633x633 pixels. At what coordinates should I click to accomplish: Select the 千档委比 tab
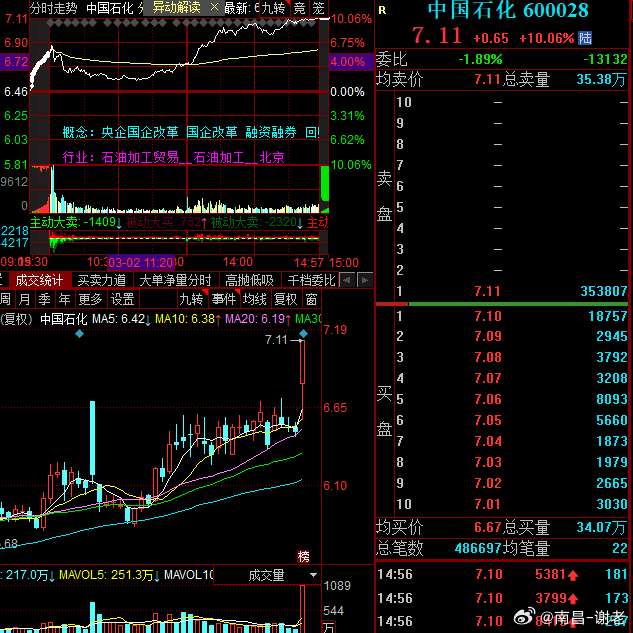[311, 280]
